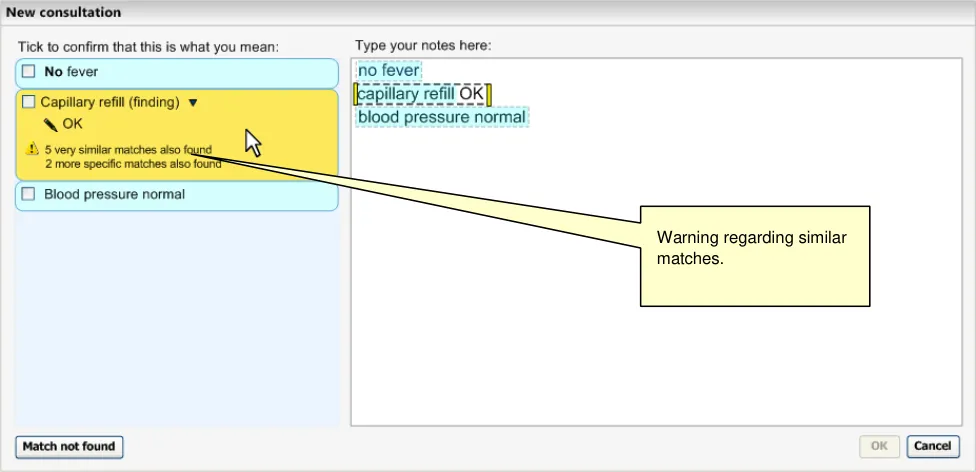Select the 'capillary refill' phrase in notes
Viewport: 976px width, 472px height.
406,94
